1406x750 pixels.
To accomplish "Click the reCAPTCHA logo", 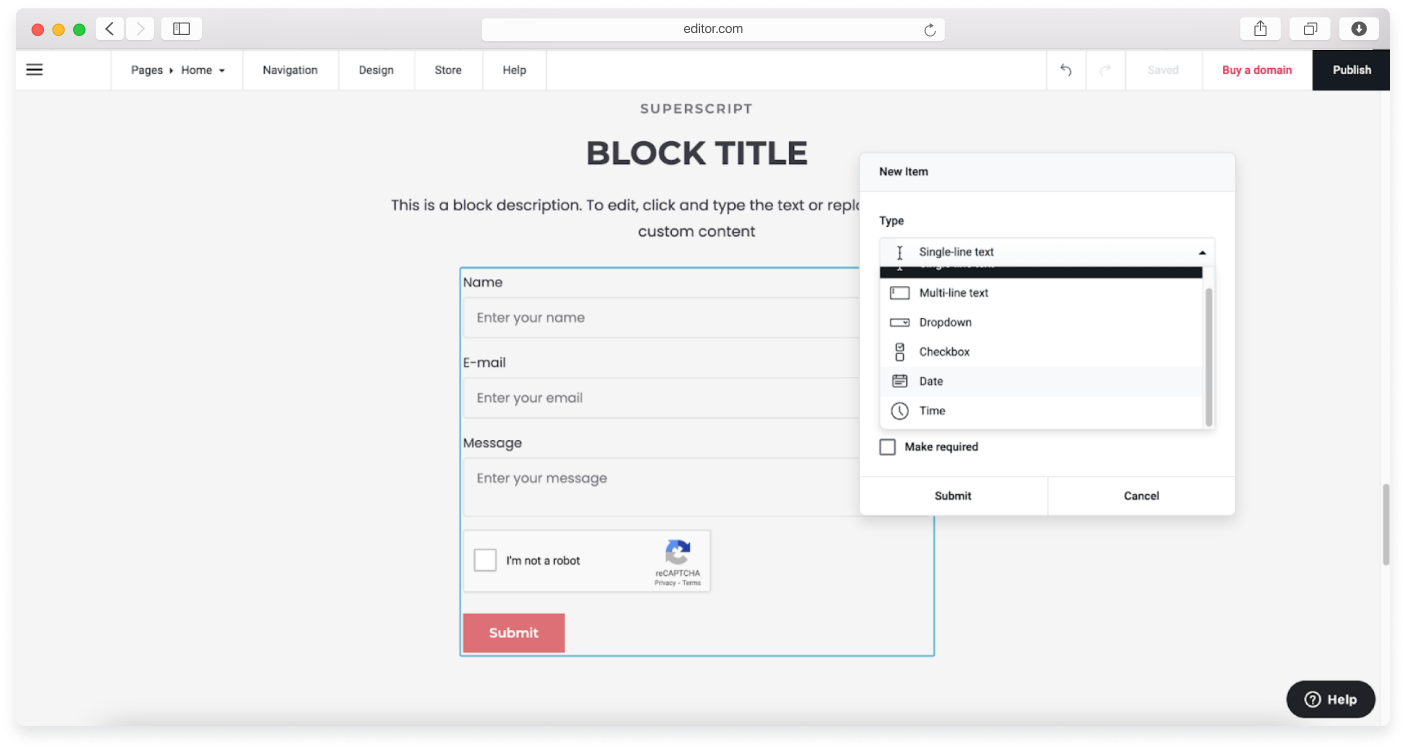I will coord(678,553).
